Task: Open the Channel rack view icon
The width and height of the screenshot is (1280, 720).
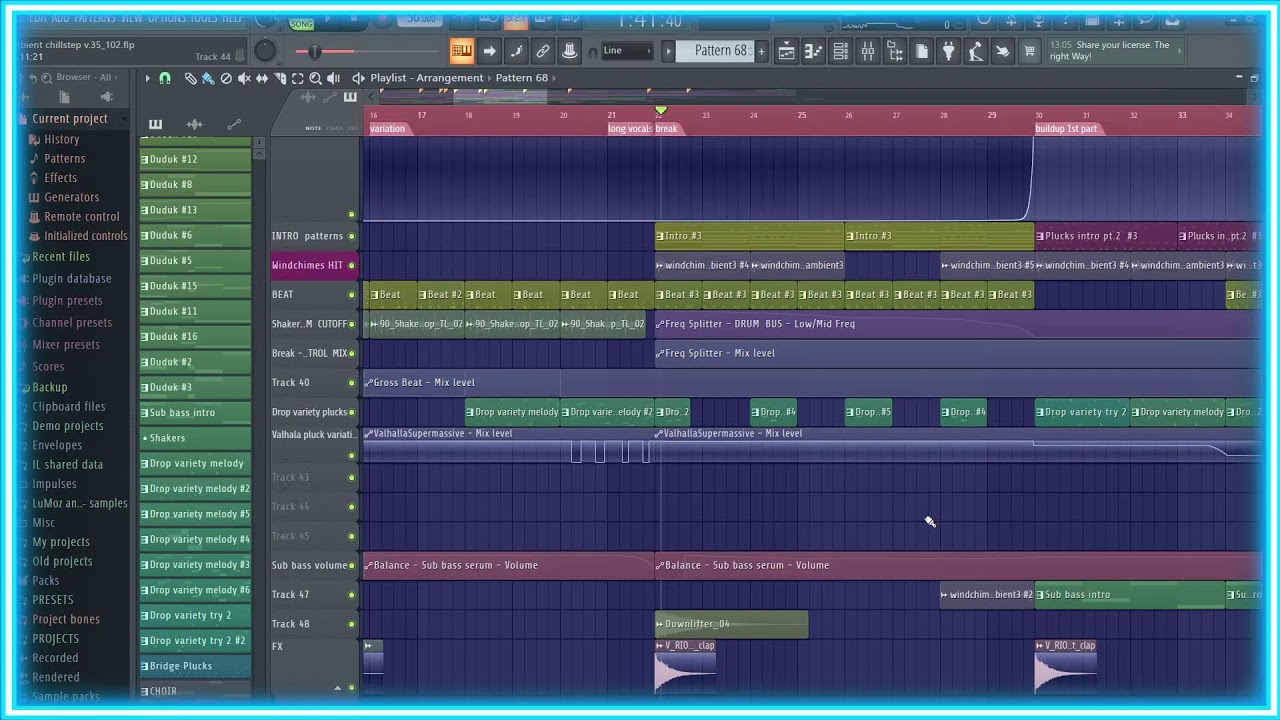Action: point(841,51)
